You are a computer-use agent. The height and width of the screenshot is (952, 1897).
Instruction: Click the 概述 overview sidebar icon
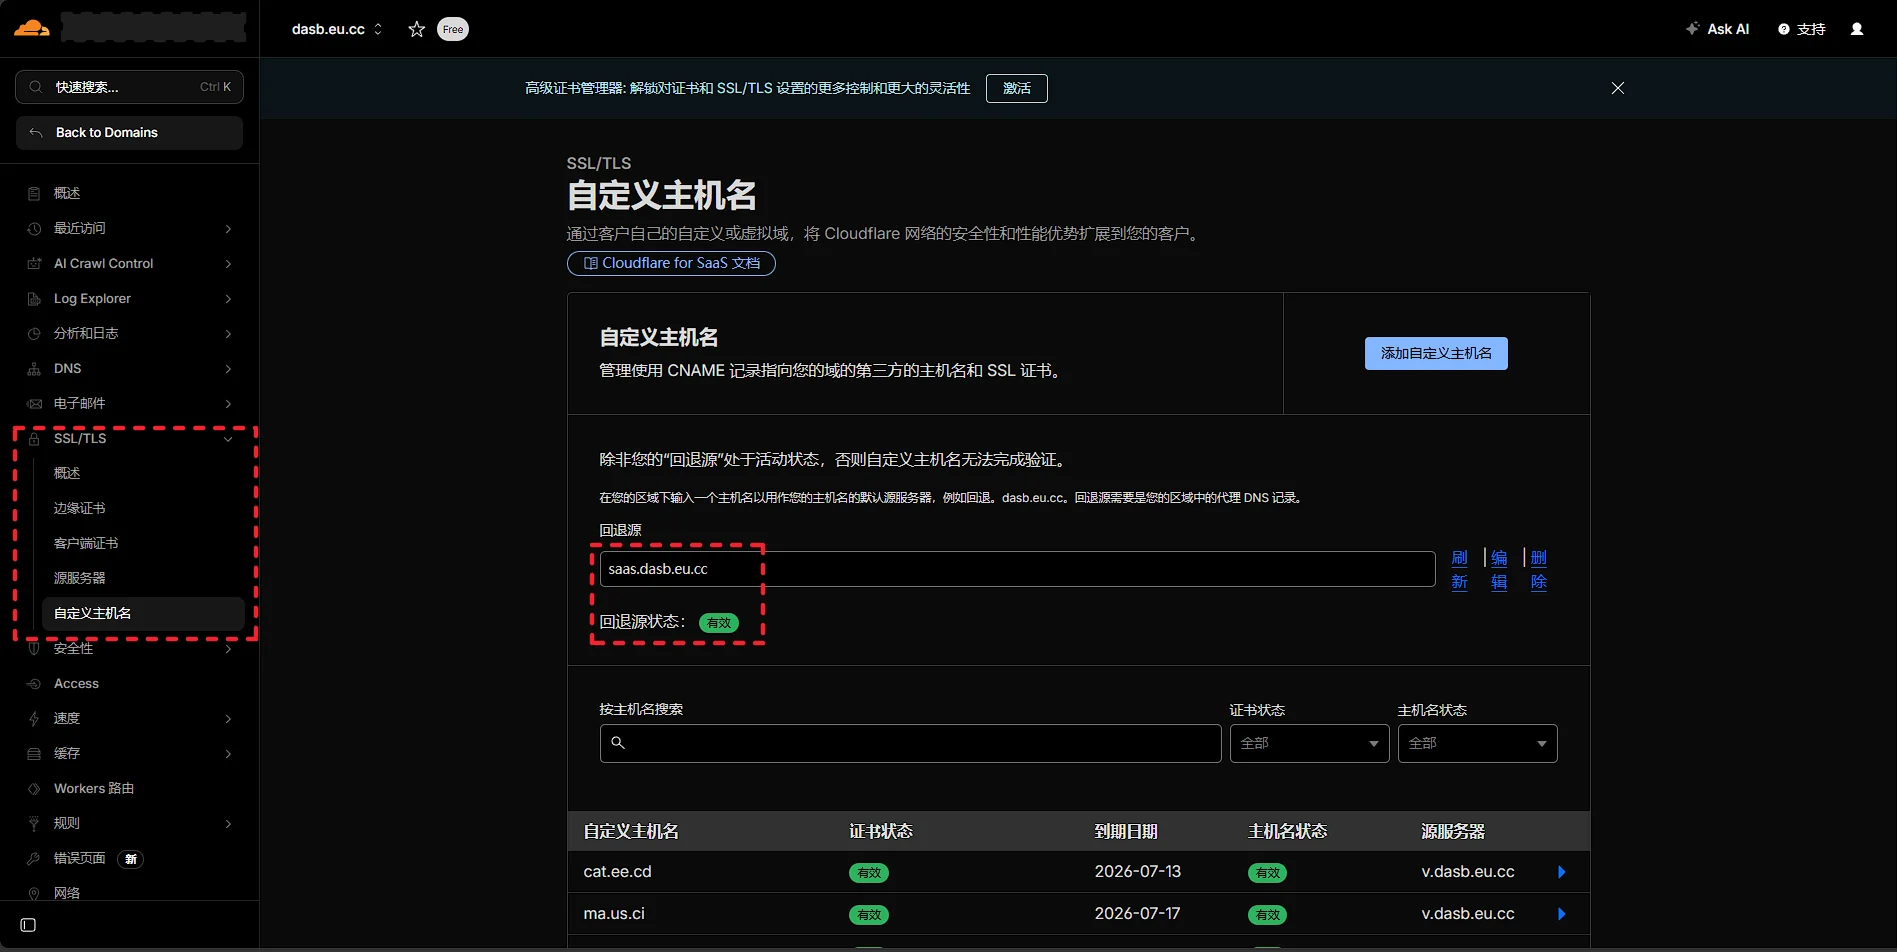click(x=34, y=193)
